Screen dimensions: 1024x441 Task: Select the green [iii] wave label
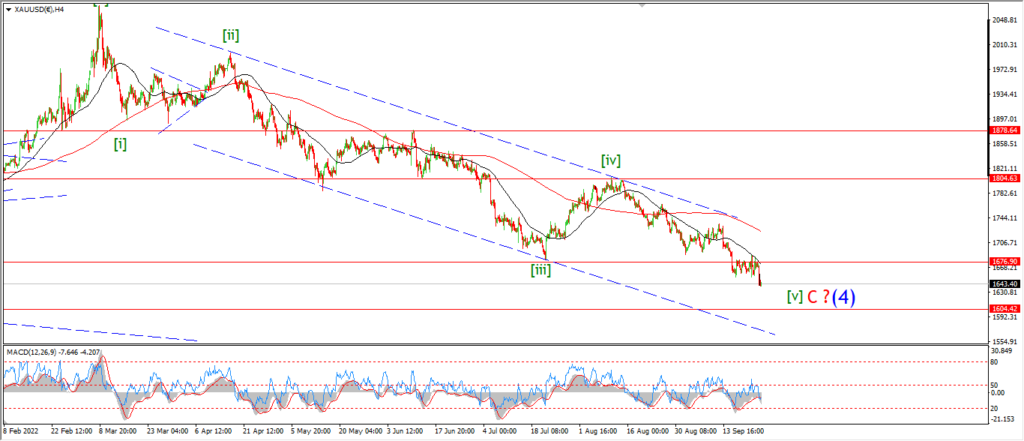click(x=540, y=270)
